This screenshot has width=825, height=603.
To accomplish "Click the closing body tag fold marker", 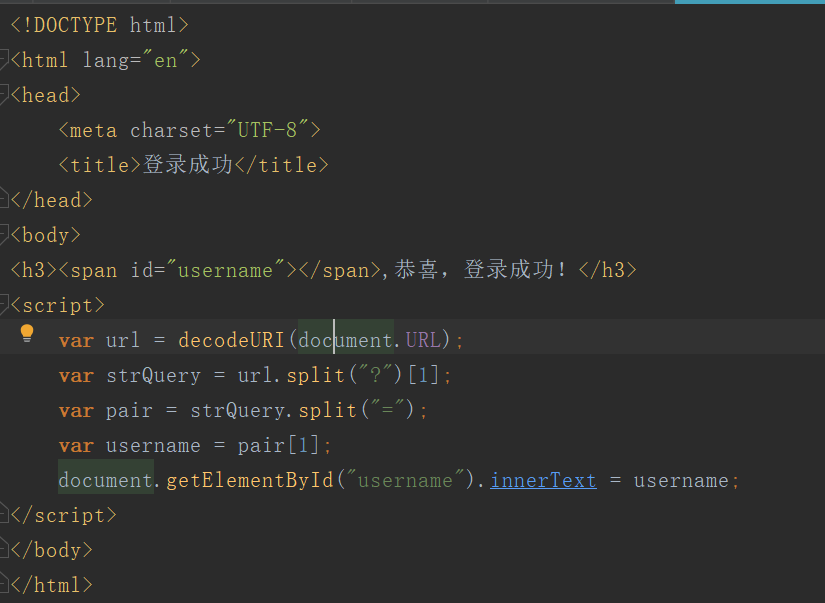I will [4, 548].
